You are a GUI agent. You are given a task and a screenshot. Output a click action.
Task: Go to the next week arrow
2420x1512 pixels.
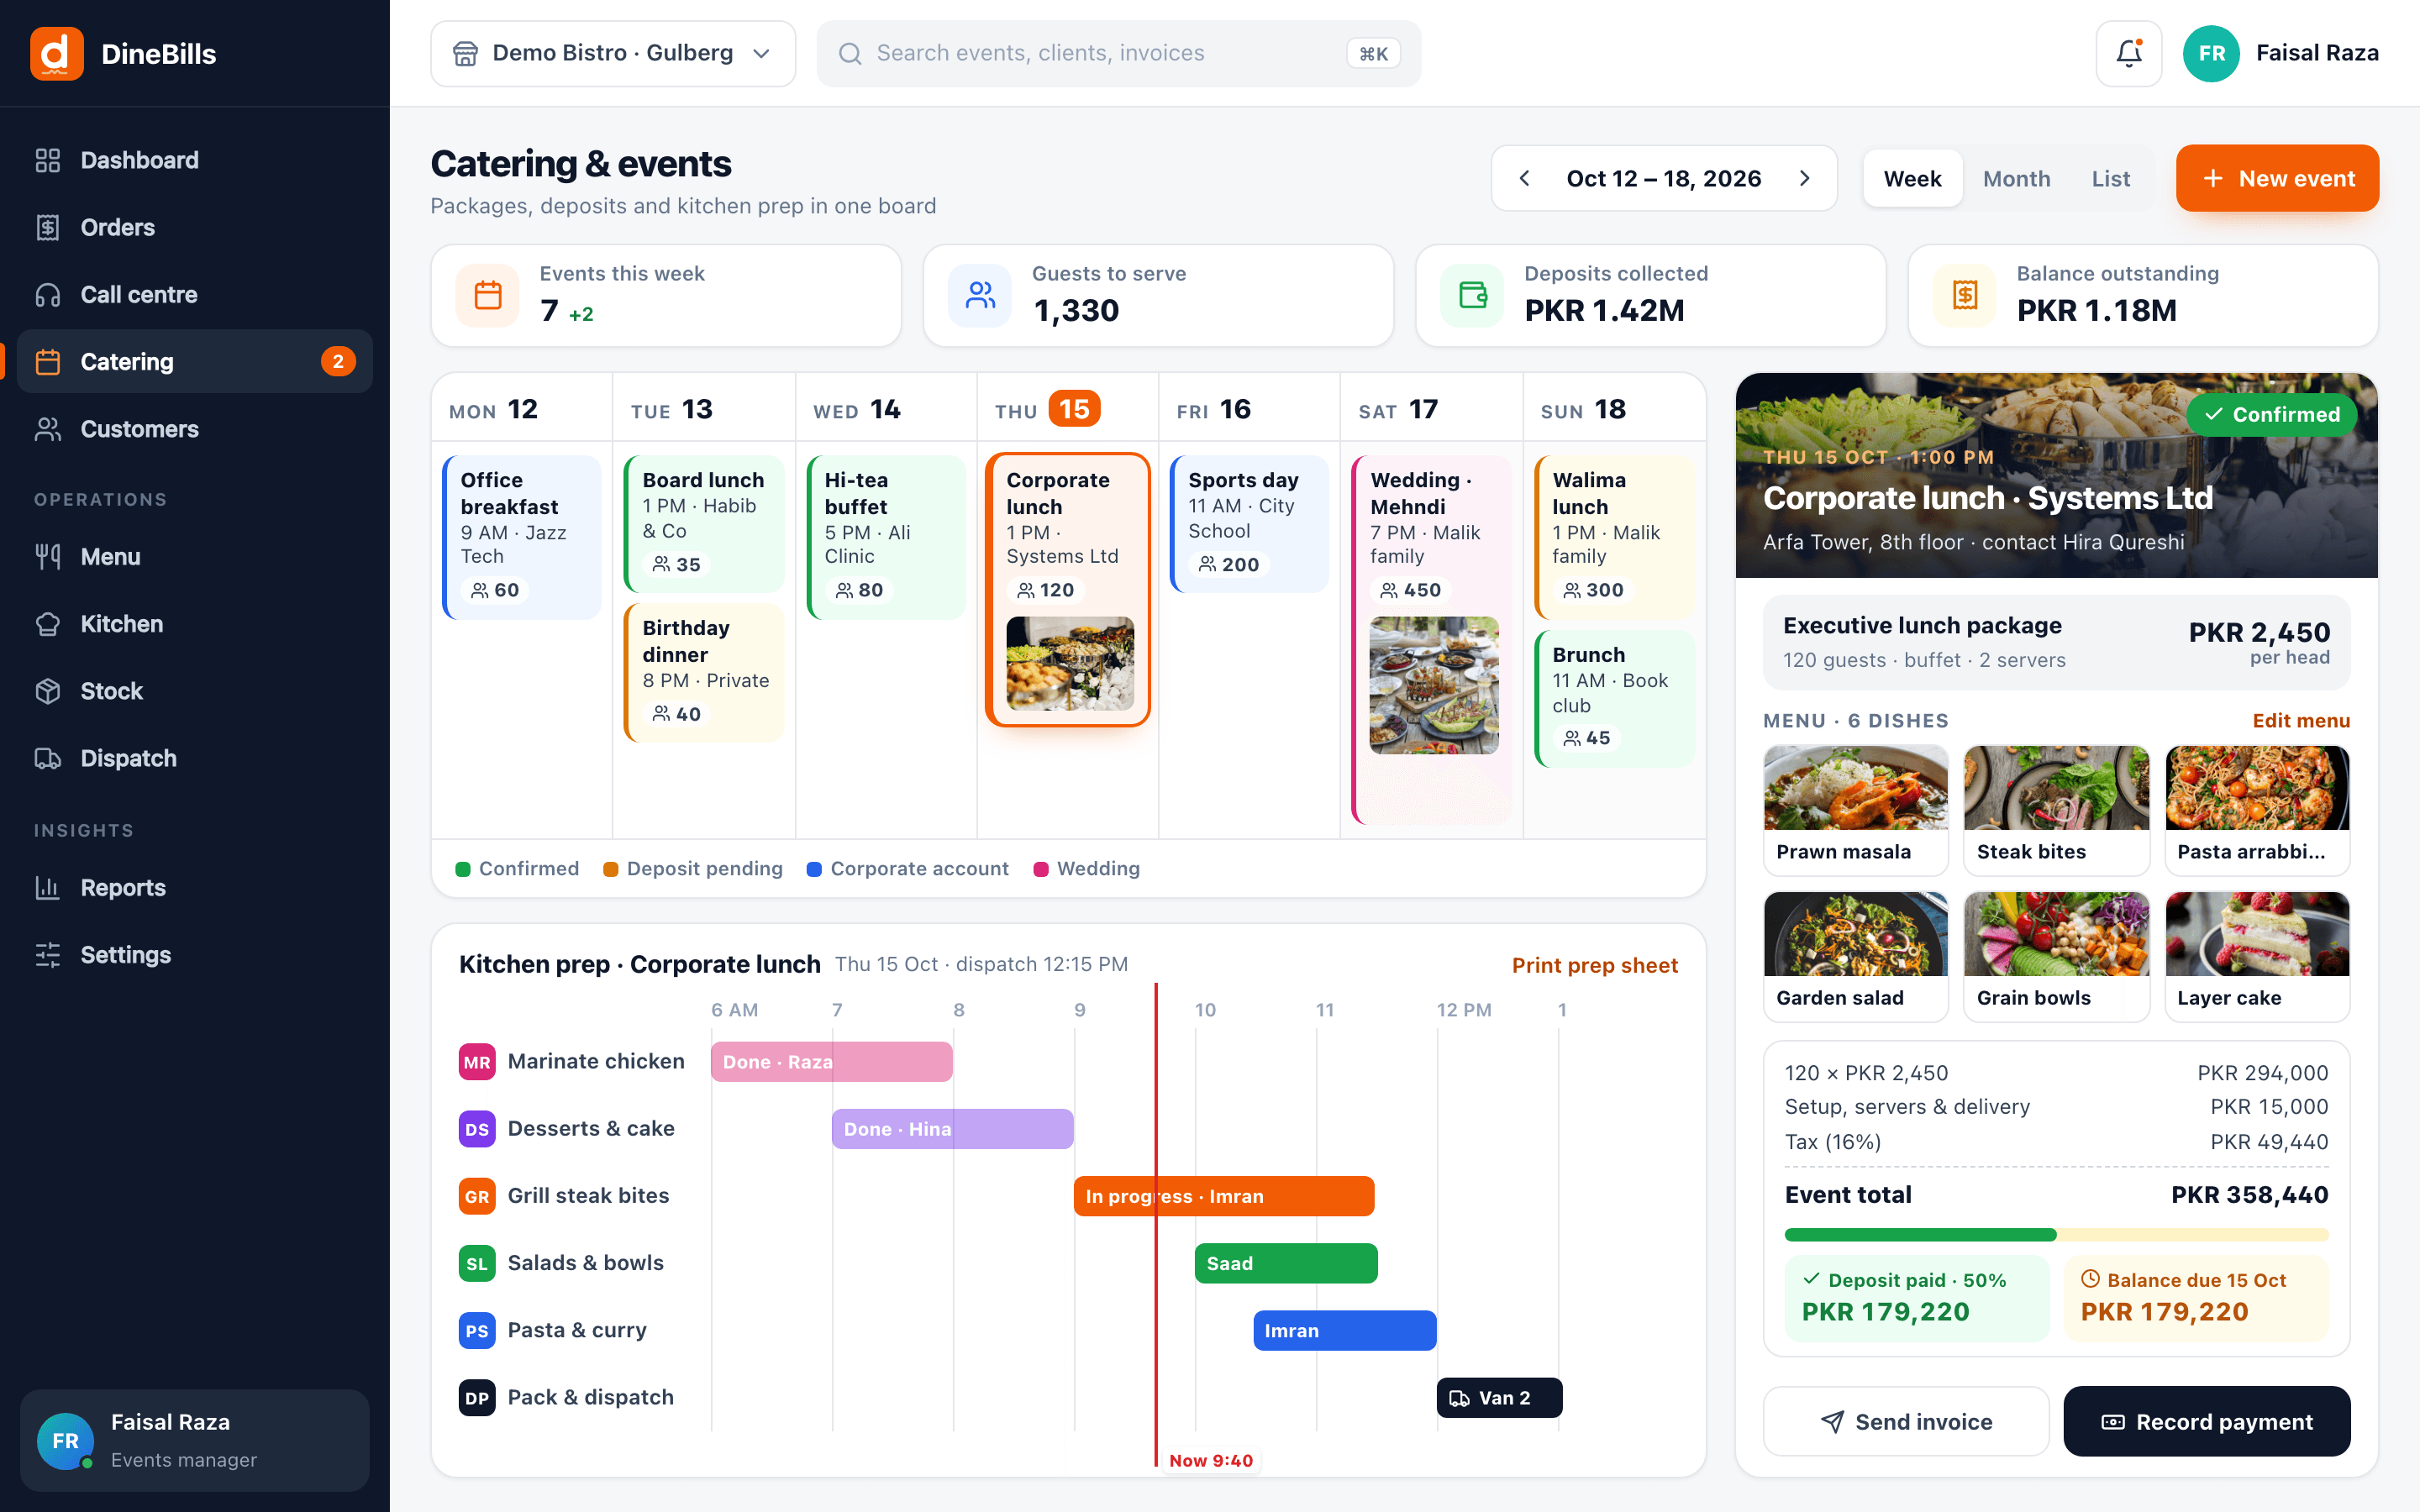pos(1804,178)
